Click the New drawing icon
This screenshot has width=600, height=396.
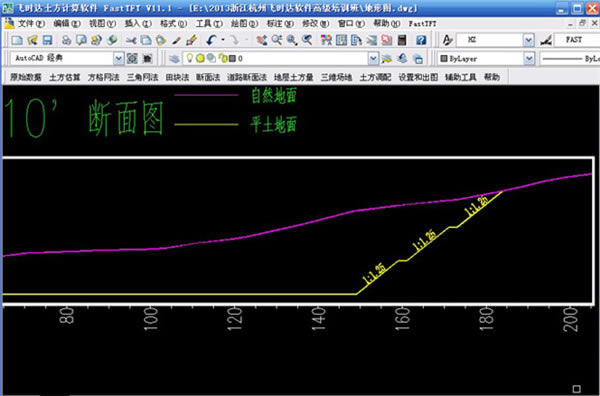(x=17, y=40)
